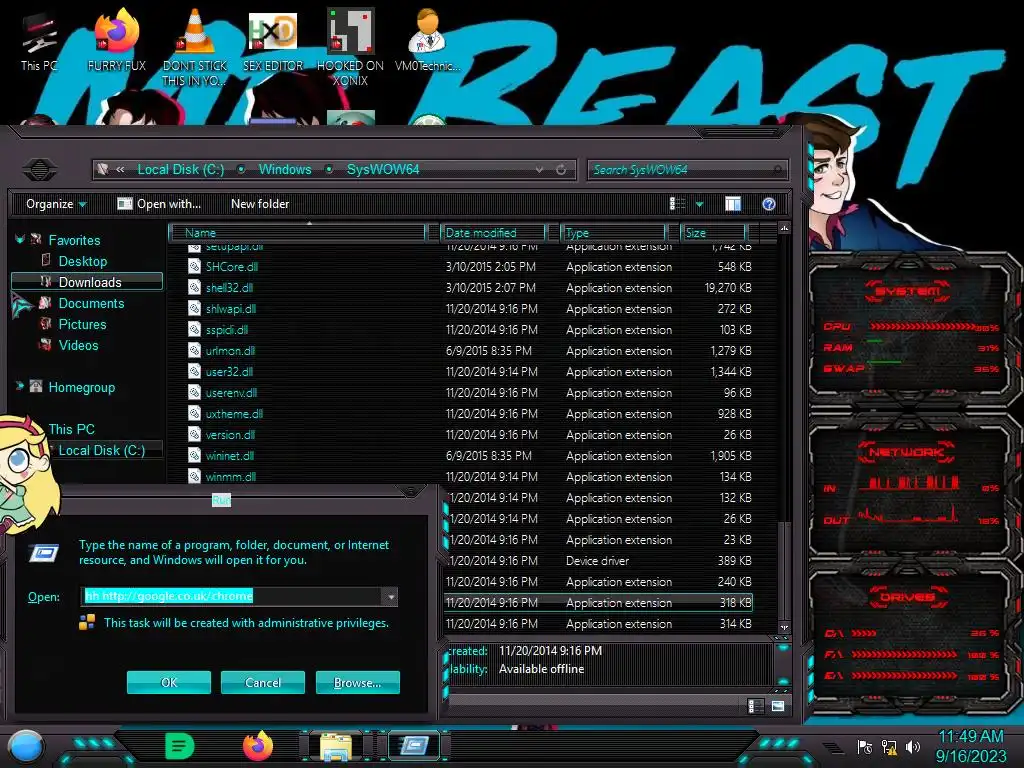Click New folder in the toolbar
The image size is (1024, 768).
(x=260, y=204)
